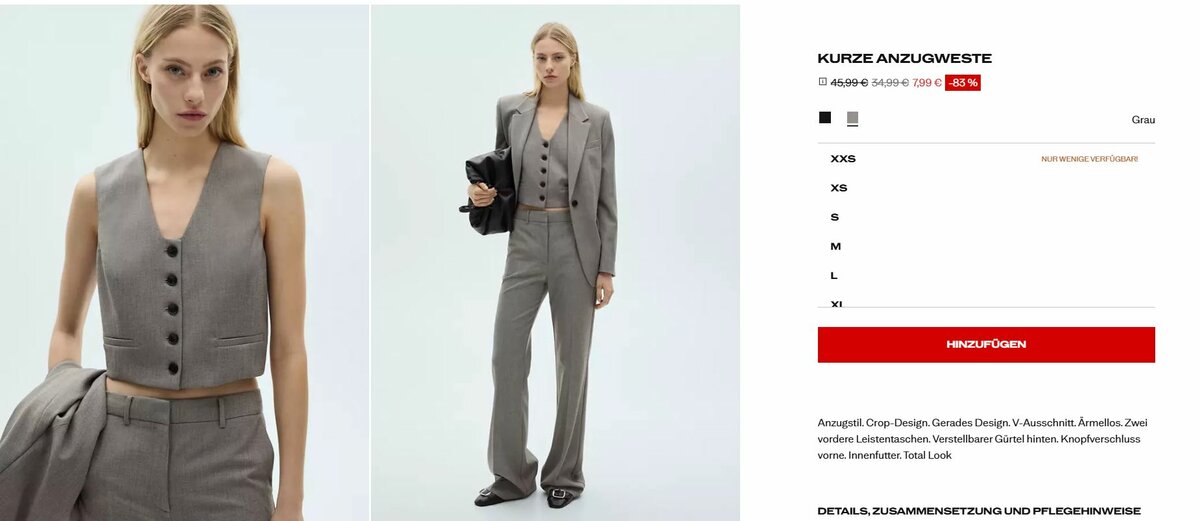Pick size S from the list
This screenshot has width=1200, height=521.
click(986, 217)
